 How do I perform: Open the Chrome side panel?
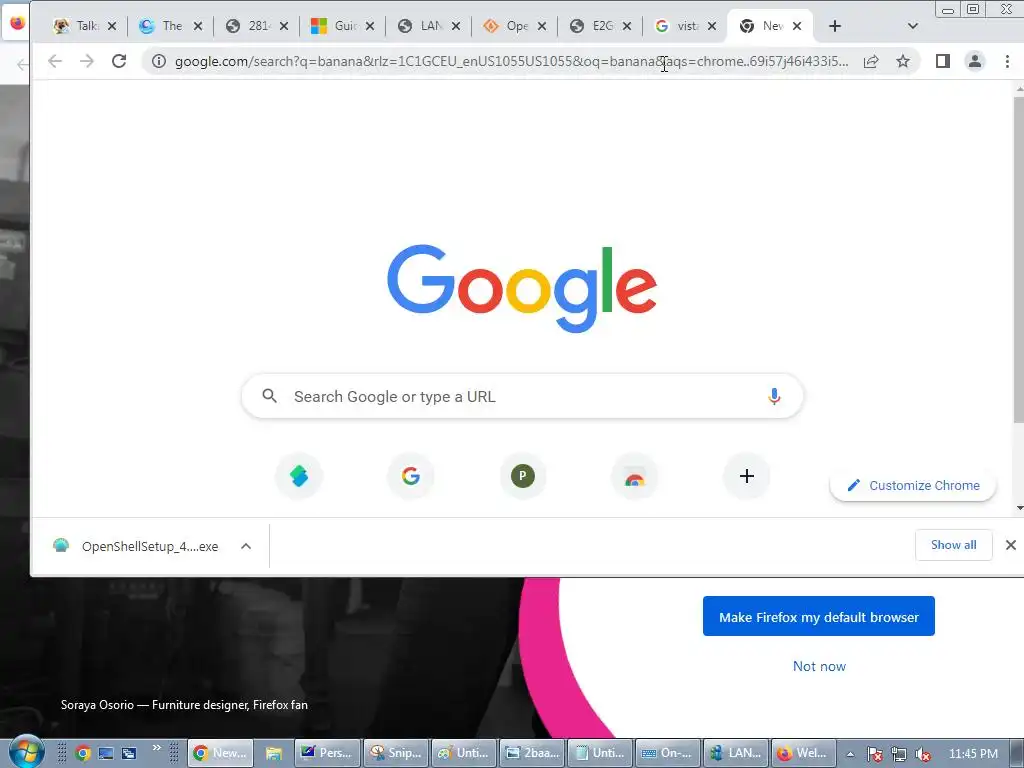(942, 61)
